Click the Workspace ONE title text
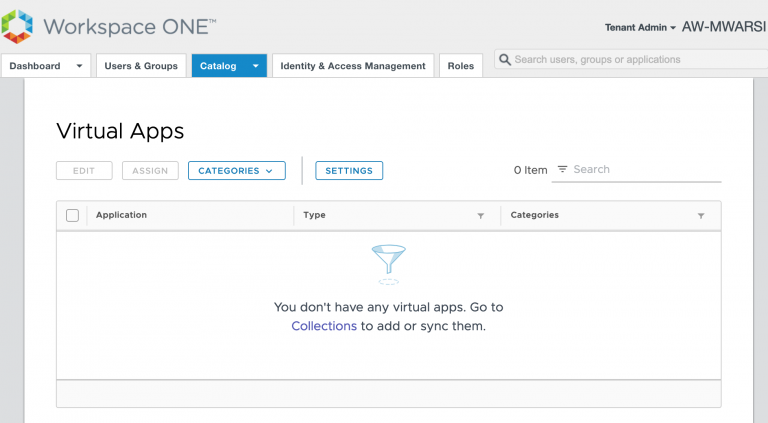The height and width of the screenshot is (423, 768). pos(130,26)
